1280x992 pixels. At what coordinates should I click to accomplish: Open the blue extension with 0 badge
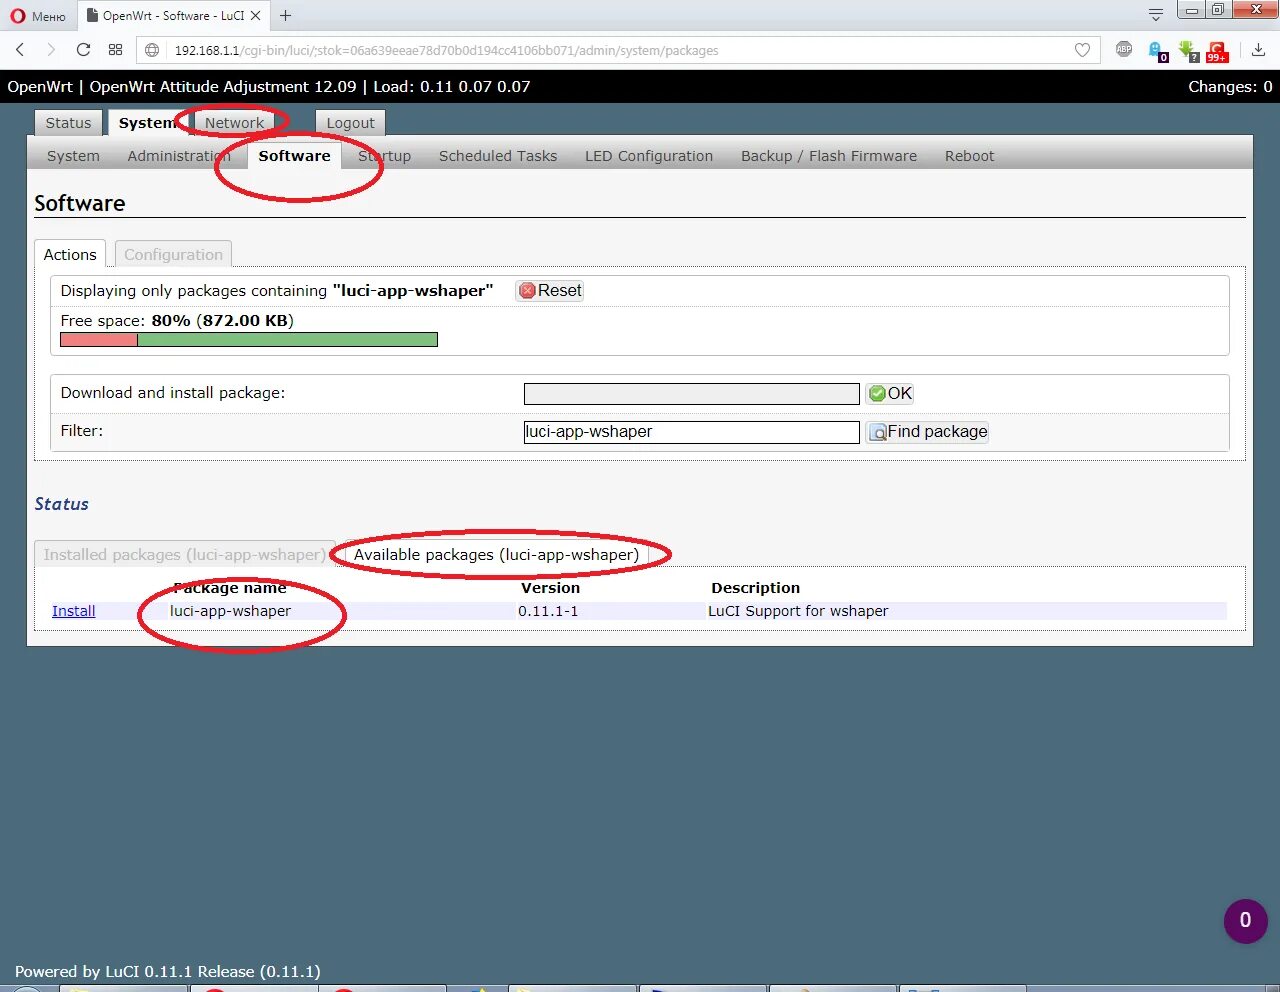1158,51
